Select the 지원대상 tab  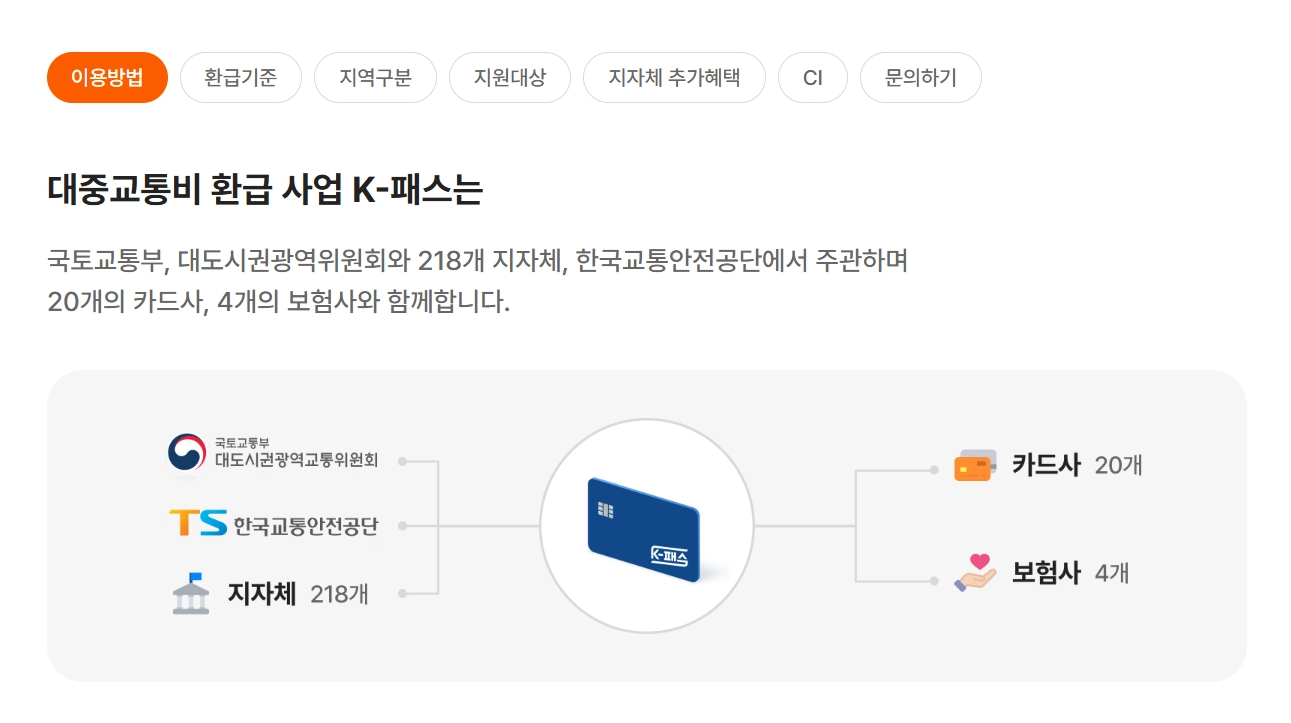pyautogui.click(x=510, y=76)
